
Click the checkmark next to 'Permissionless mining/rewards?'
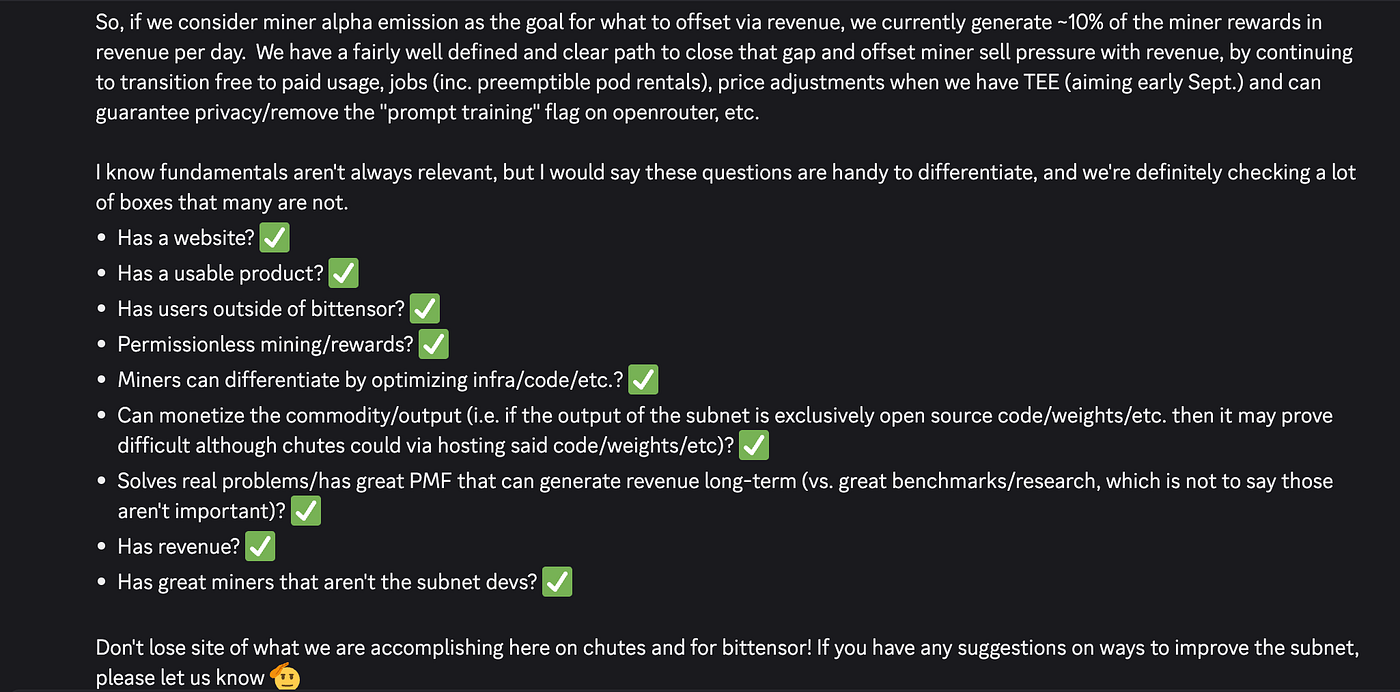[x=433, y=344]
